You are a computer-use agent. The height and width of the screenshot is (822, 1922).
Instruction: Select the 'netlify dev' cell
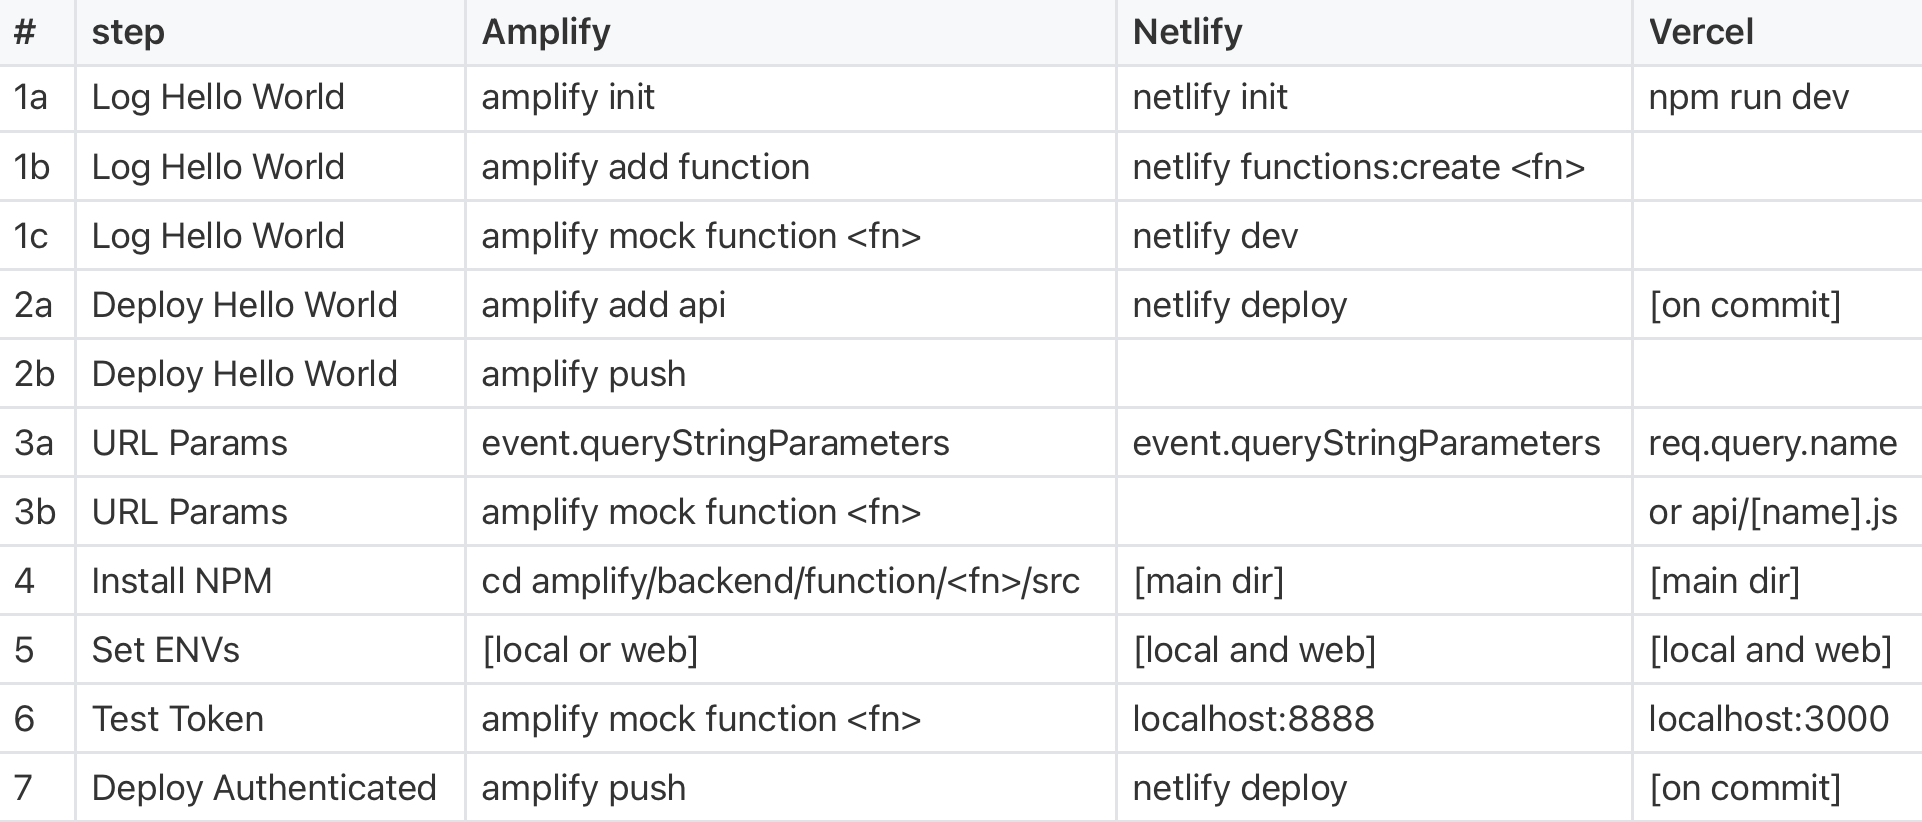[x=1215, y=236]
